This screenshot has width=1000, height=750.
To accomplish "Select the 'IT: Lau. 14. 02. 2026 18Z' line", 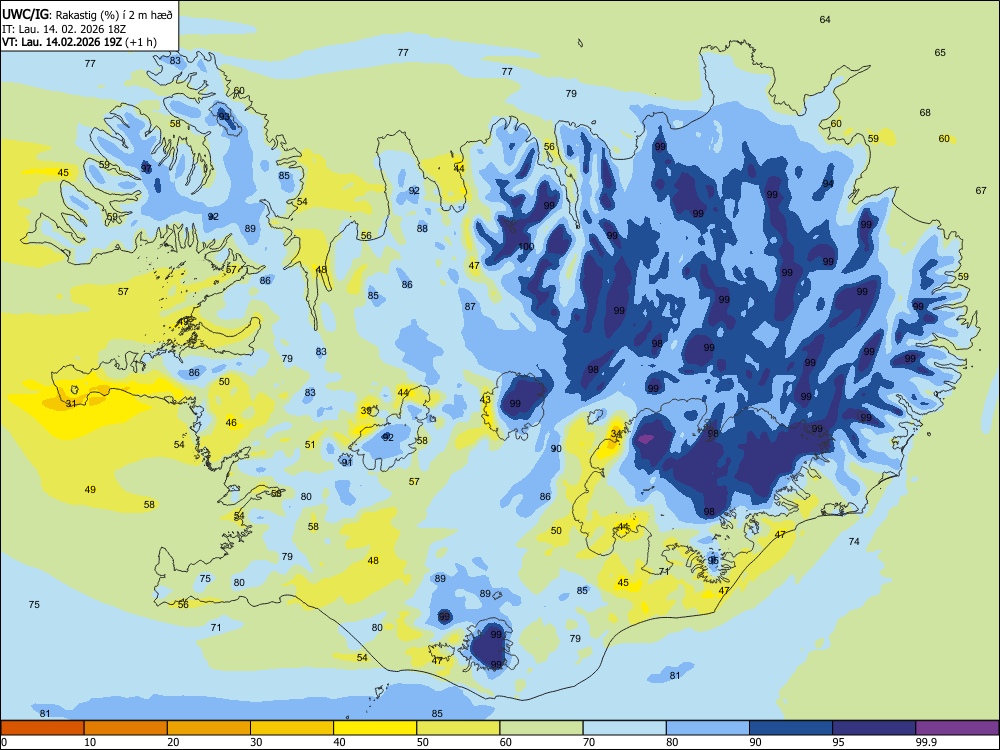I will coord(66,29).
